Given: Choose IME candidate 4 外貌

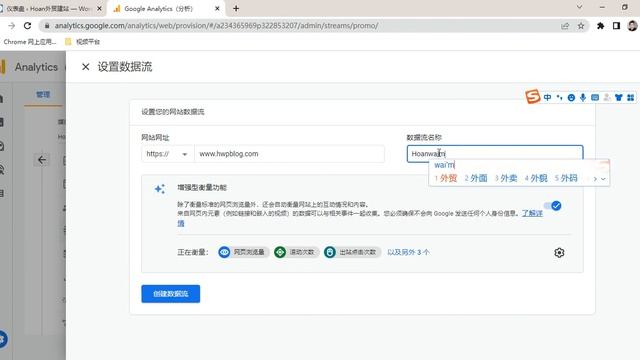Looking at the screenshot, I should 536,178.
